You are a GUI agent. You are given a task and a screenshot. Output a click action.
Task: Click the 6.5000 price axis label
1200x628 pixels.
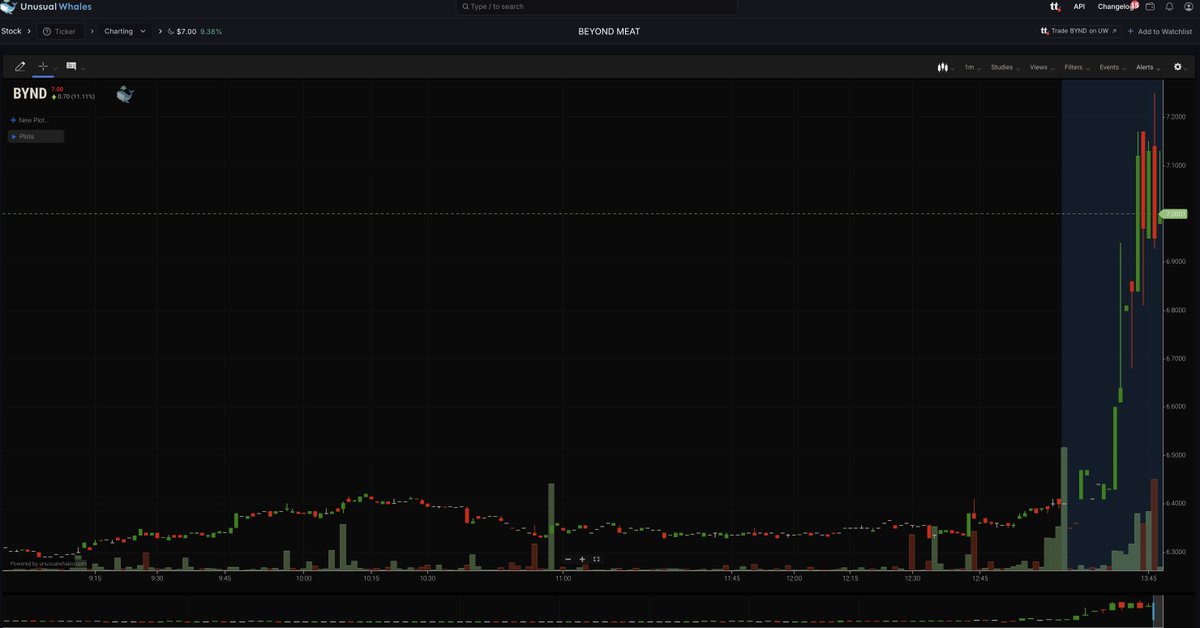[x=1177, y=455]
